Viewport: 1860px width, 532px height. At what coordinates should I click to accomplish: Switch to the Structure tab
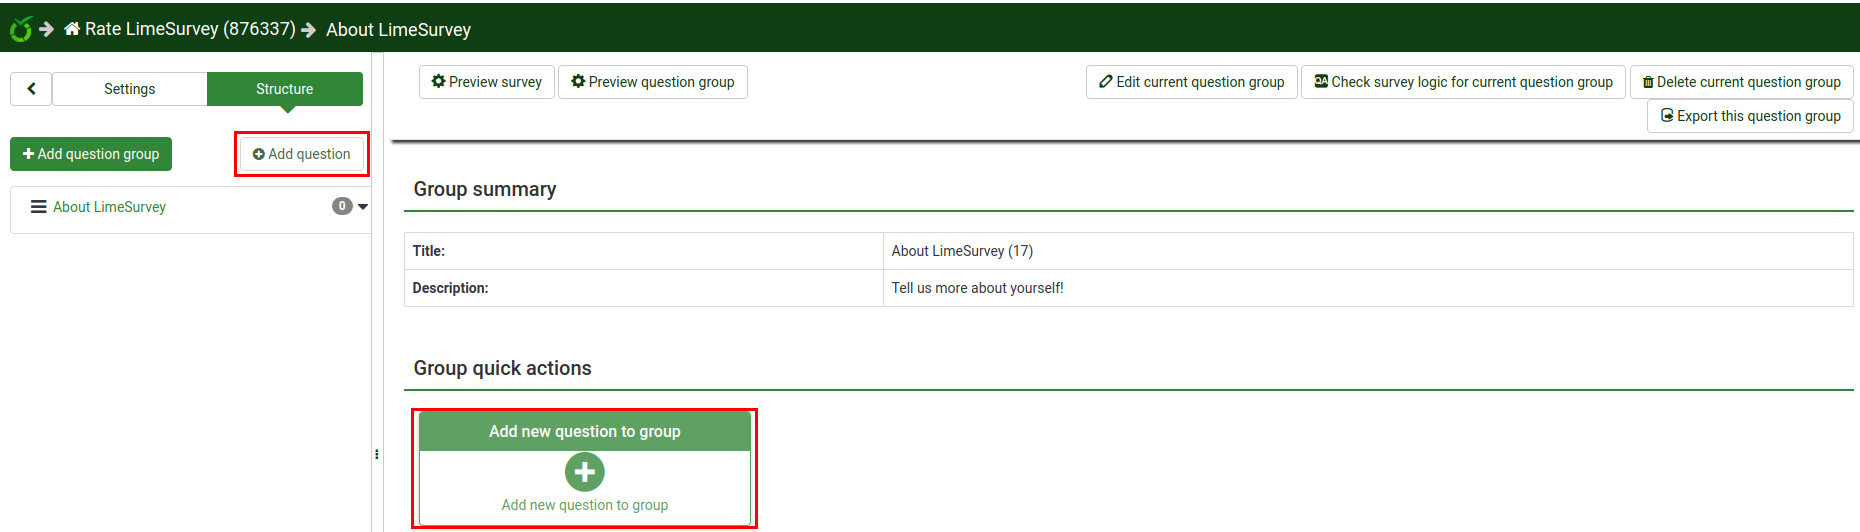[285, 89]
